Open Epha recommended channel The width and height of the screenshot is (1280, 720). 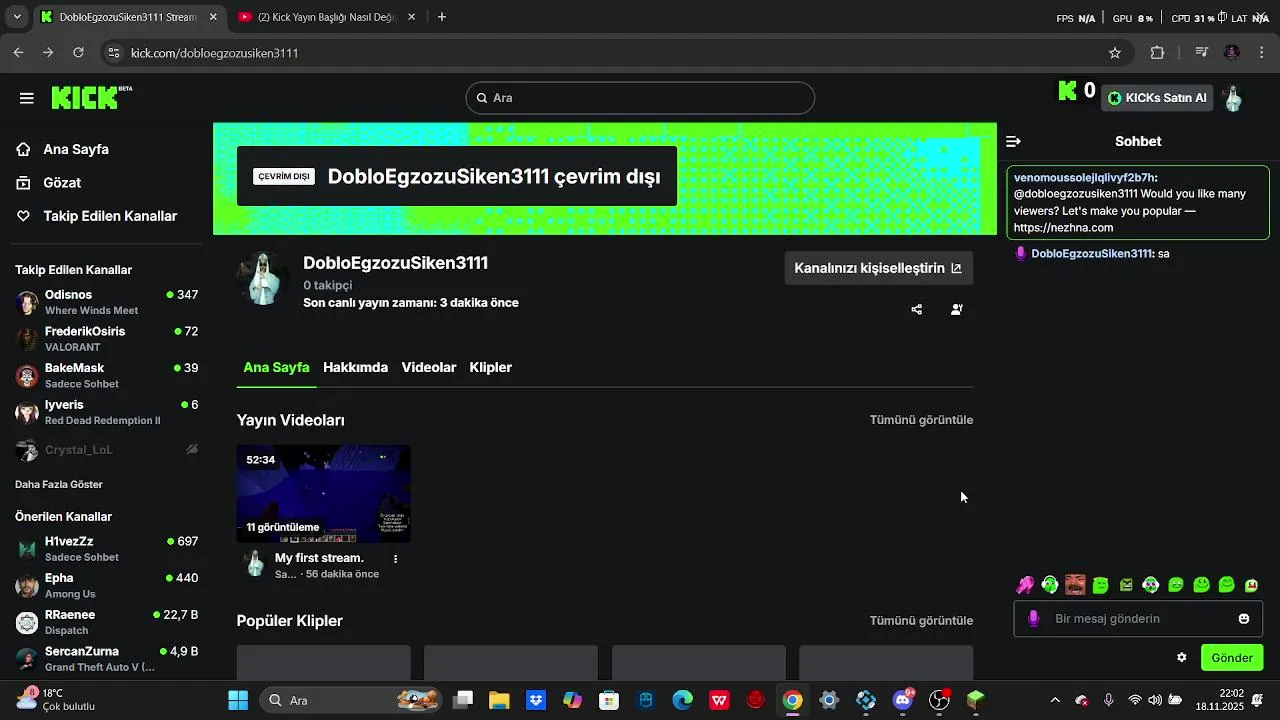[106, 585]
